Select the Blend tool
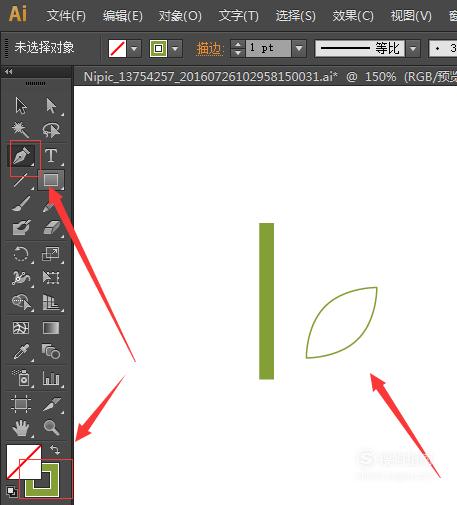 (51, 352)
